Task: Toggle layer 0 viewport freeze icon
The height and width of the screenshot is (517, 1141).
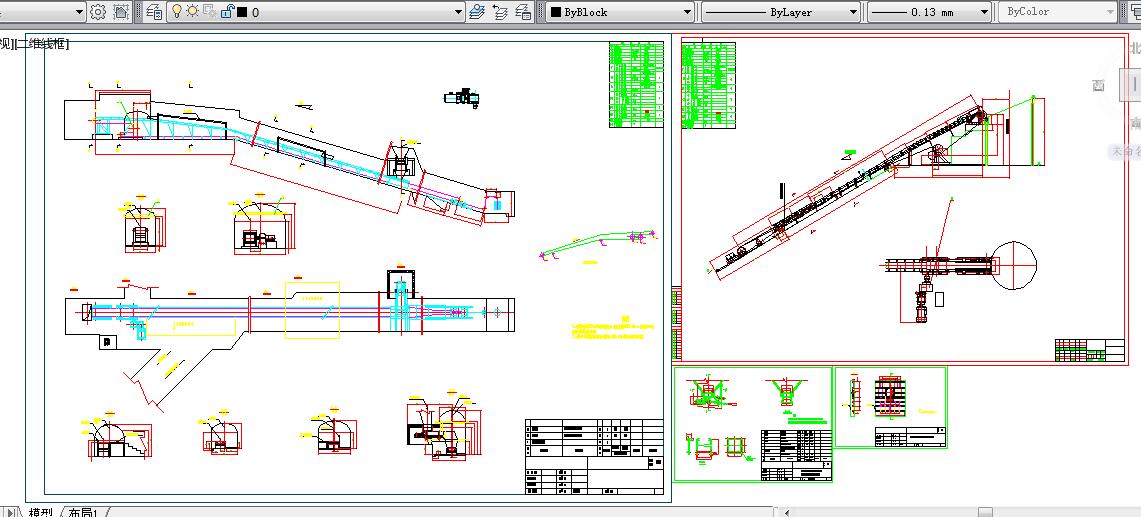Action: [x=209, y=12]
